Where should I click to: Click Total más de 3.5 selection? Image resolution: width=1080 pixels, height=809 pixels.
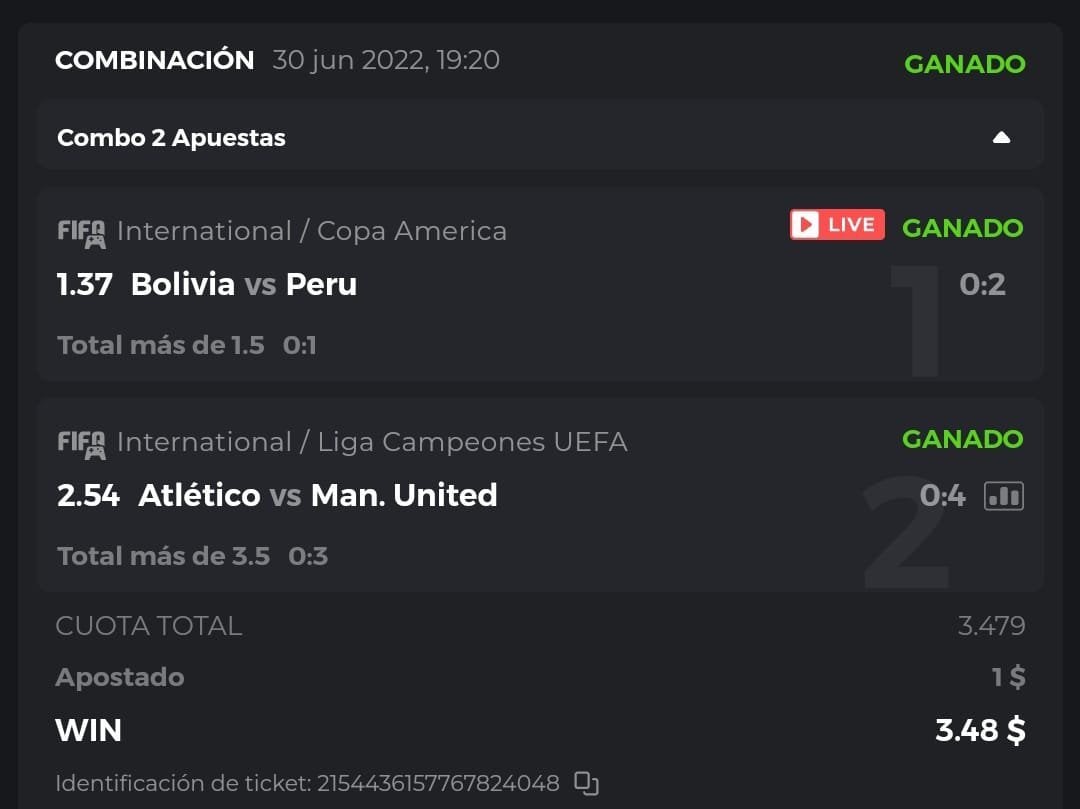(x=163, y=556)
